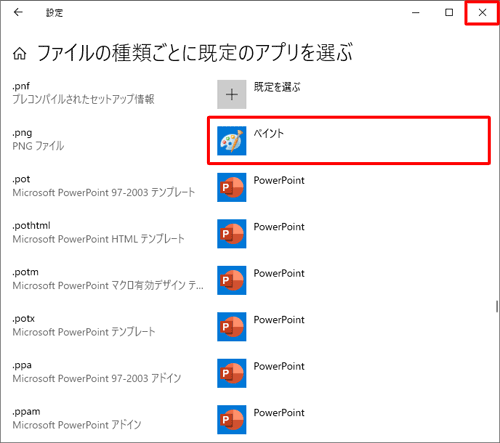
Task: Click text Microsoft PowerPoint HTML テンプレート
Action: pos(98,239)
